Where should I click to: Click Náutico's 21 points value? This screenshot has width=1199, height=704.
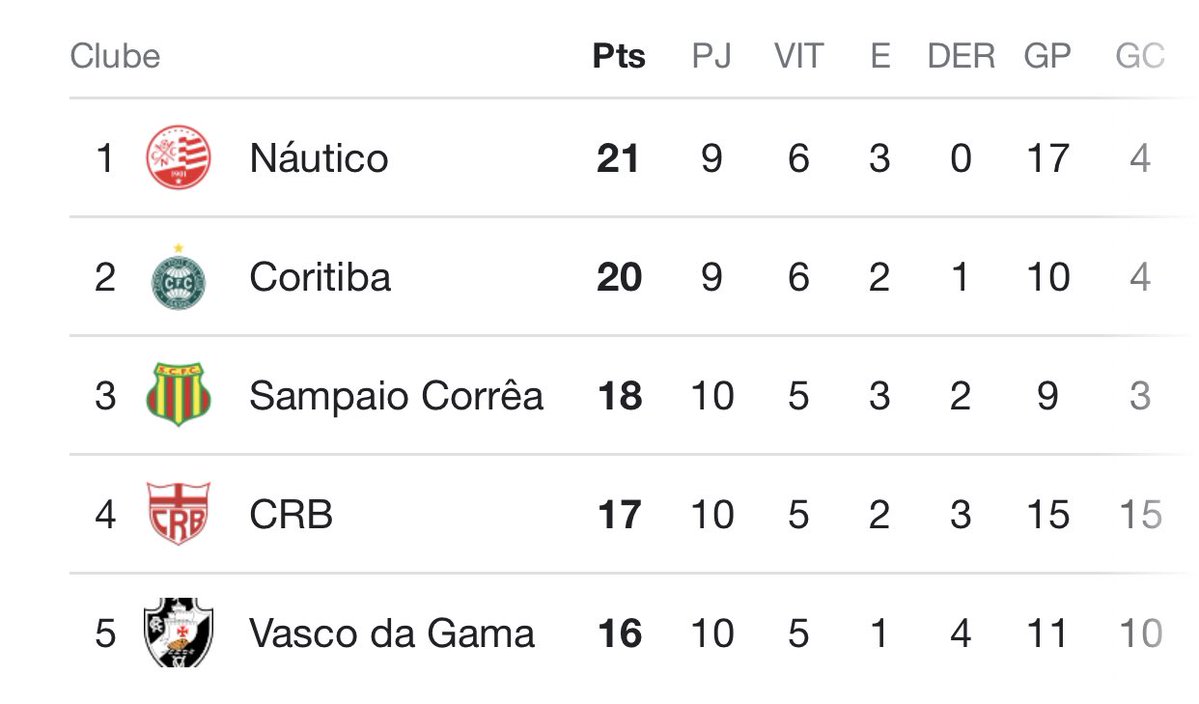618,158
